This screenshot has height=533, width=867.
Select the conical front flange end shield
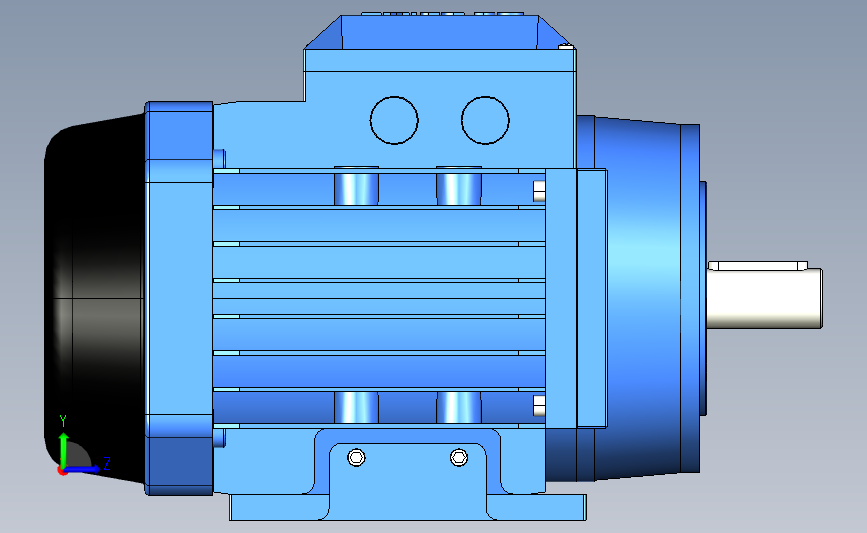pyautogui.click(x=639, y=299)
